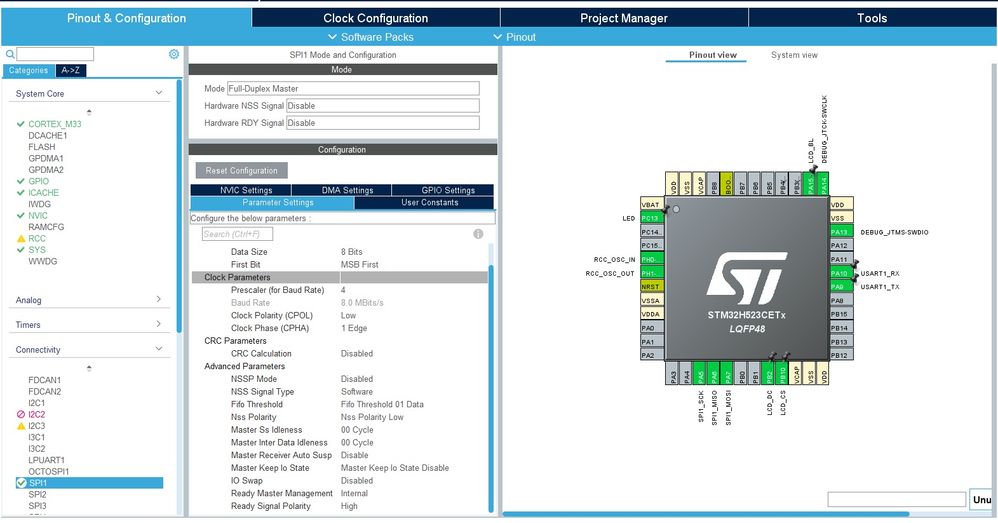This screenshot has height=523, width=998.
Task: Select CORTEX_M33 in System Core
Action: tap(55, 124)
